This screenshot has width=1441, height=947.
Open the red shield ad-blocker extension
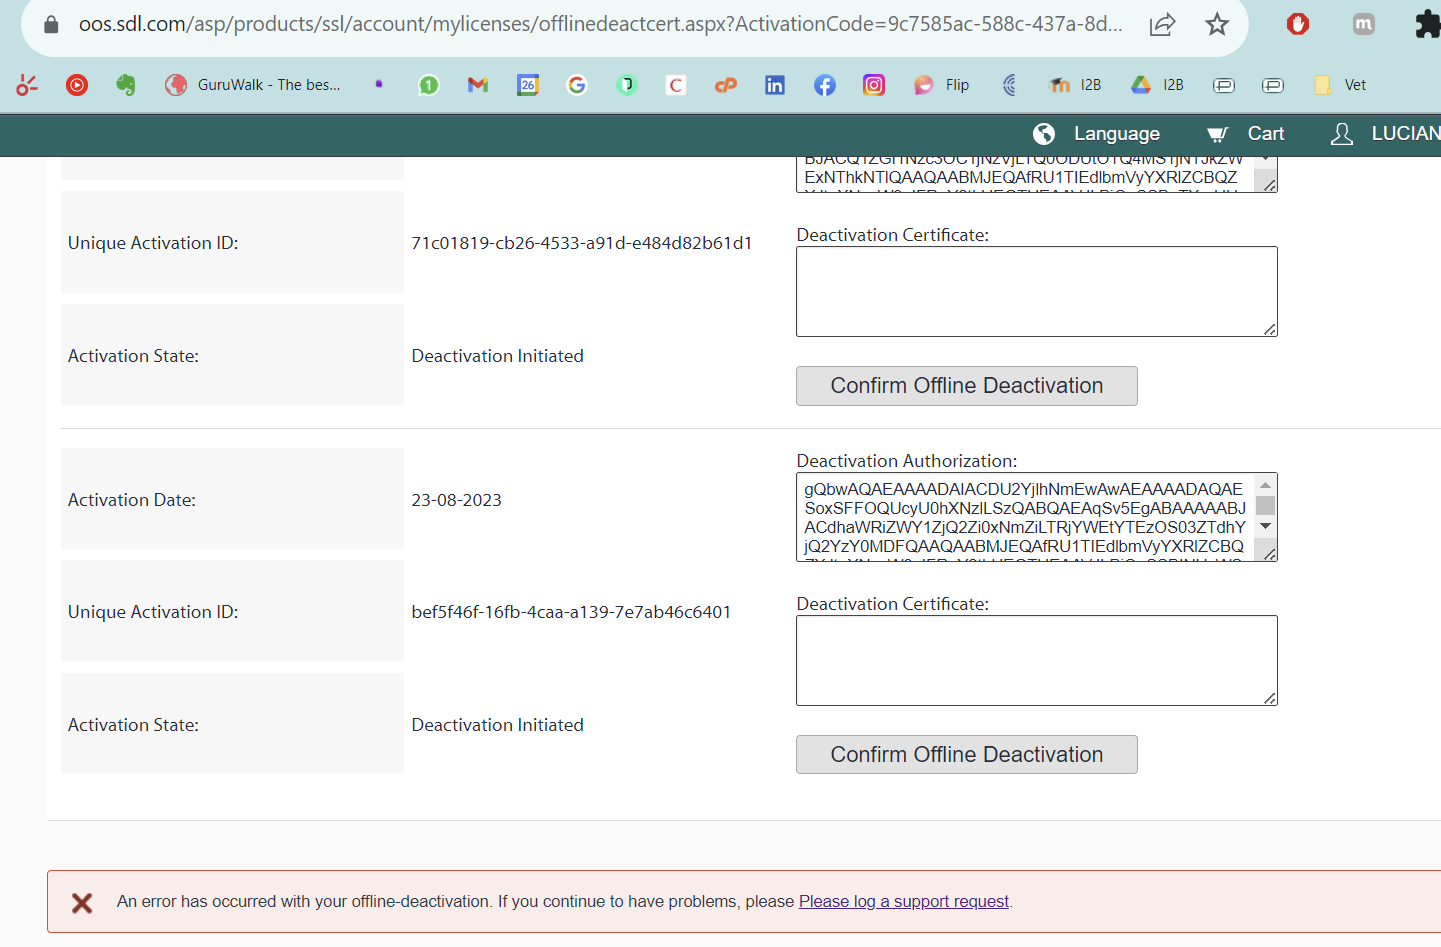click(x=1298, y=24)
